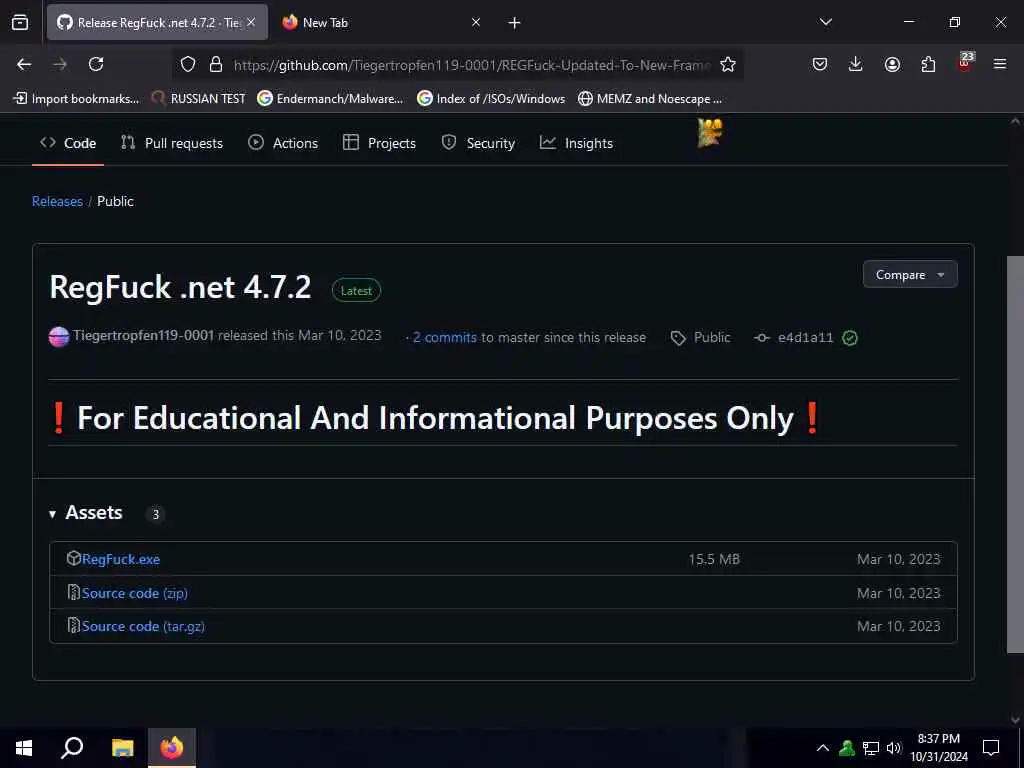Image resolution: width=1024 pixels, height=768 pixels.
Task: Show hidden system tray icons
Action: [823, 748]
